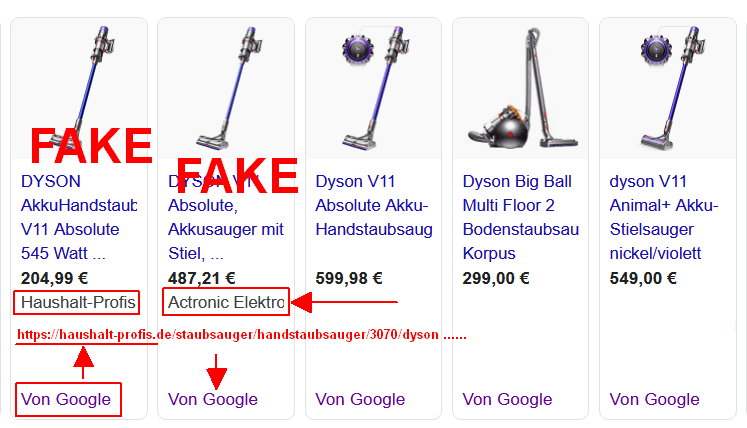747x428 pixels.
Task: Click Von Google under the Haushalt-Profis listing
Action: pyautogui.click(x=66, y=399)
